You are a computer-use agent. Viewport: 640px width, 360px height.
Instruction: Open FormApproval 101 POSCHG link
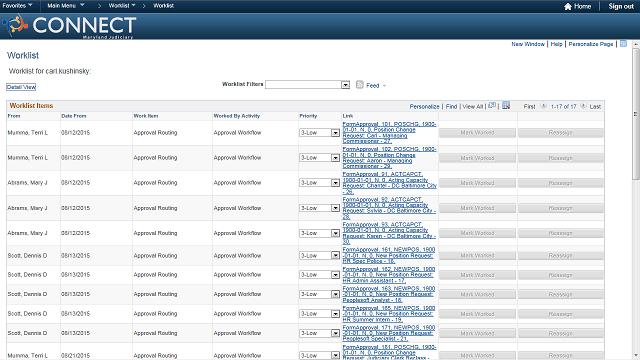click(x=389, y=133)
